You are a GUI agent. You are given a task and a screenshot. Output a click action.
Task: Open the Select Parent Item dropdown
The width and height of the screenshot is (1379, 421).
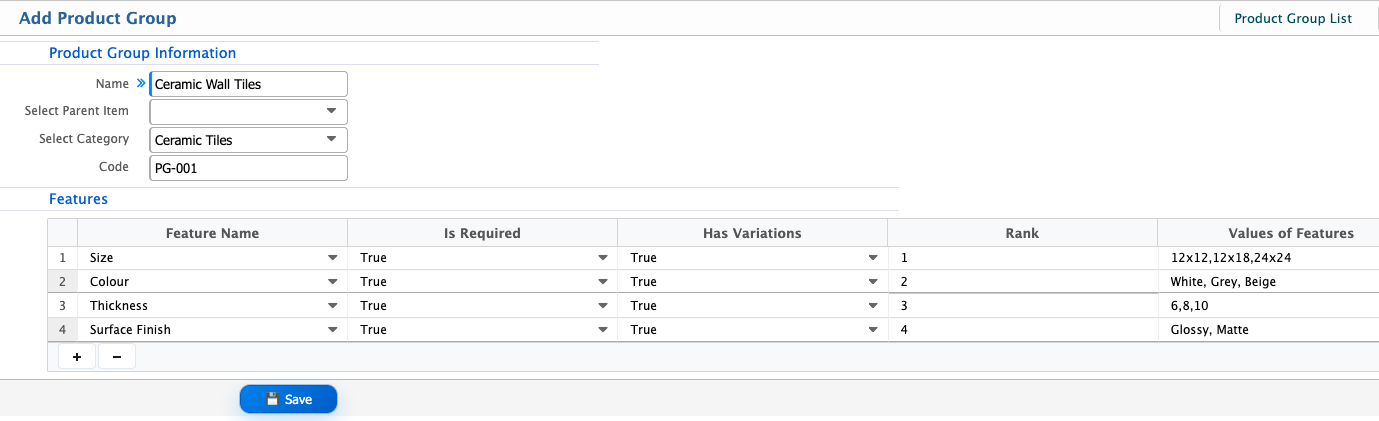click(248, 111)
